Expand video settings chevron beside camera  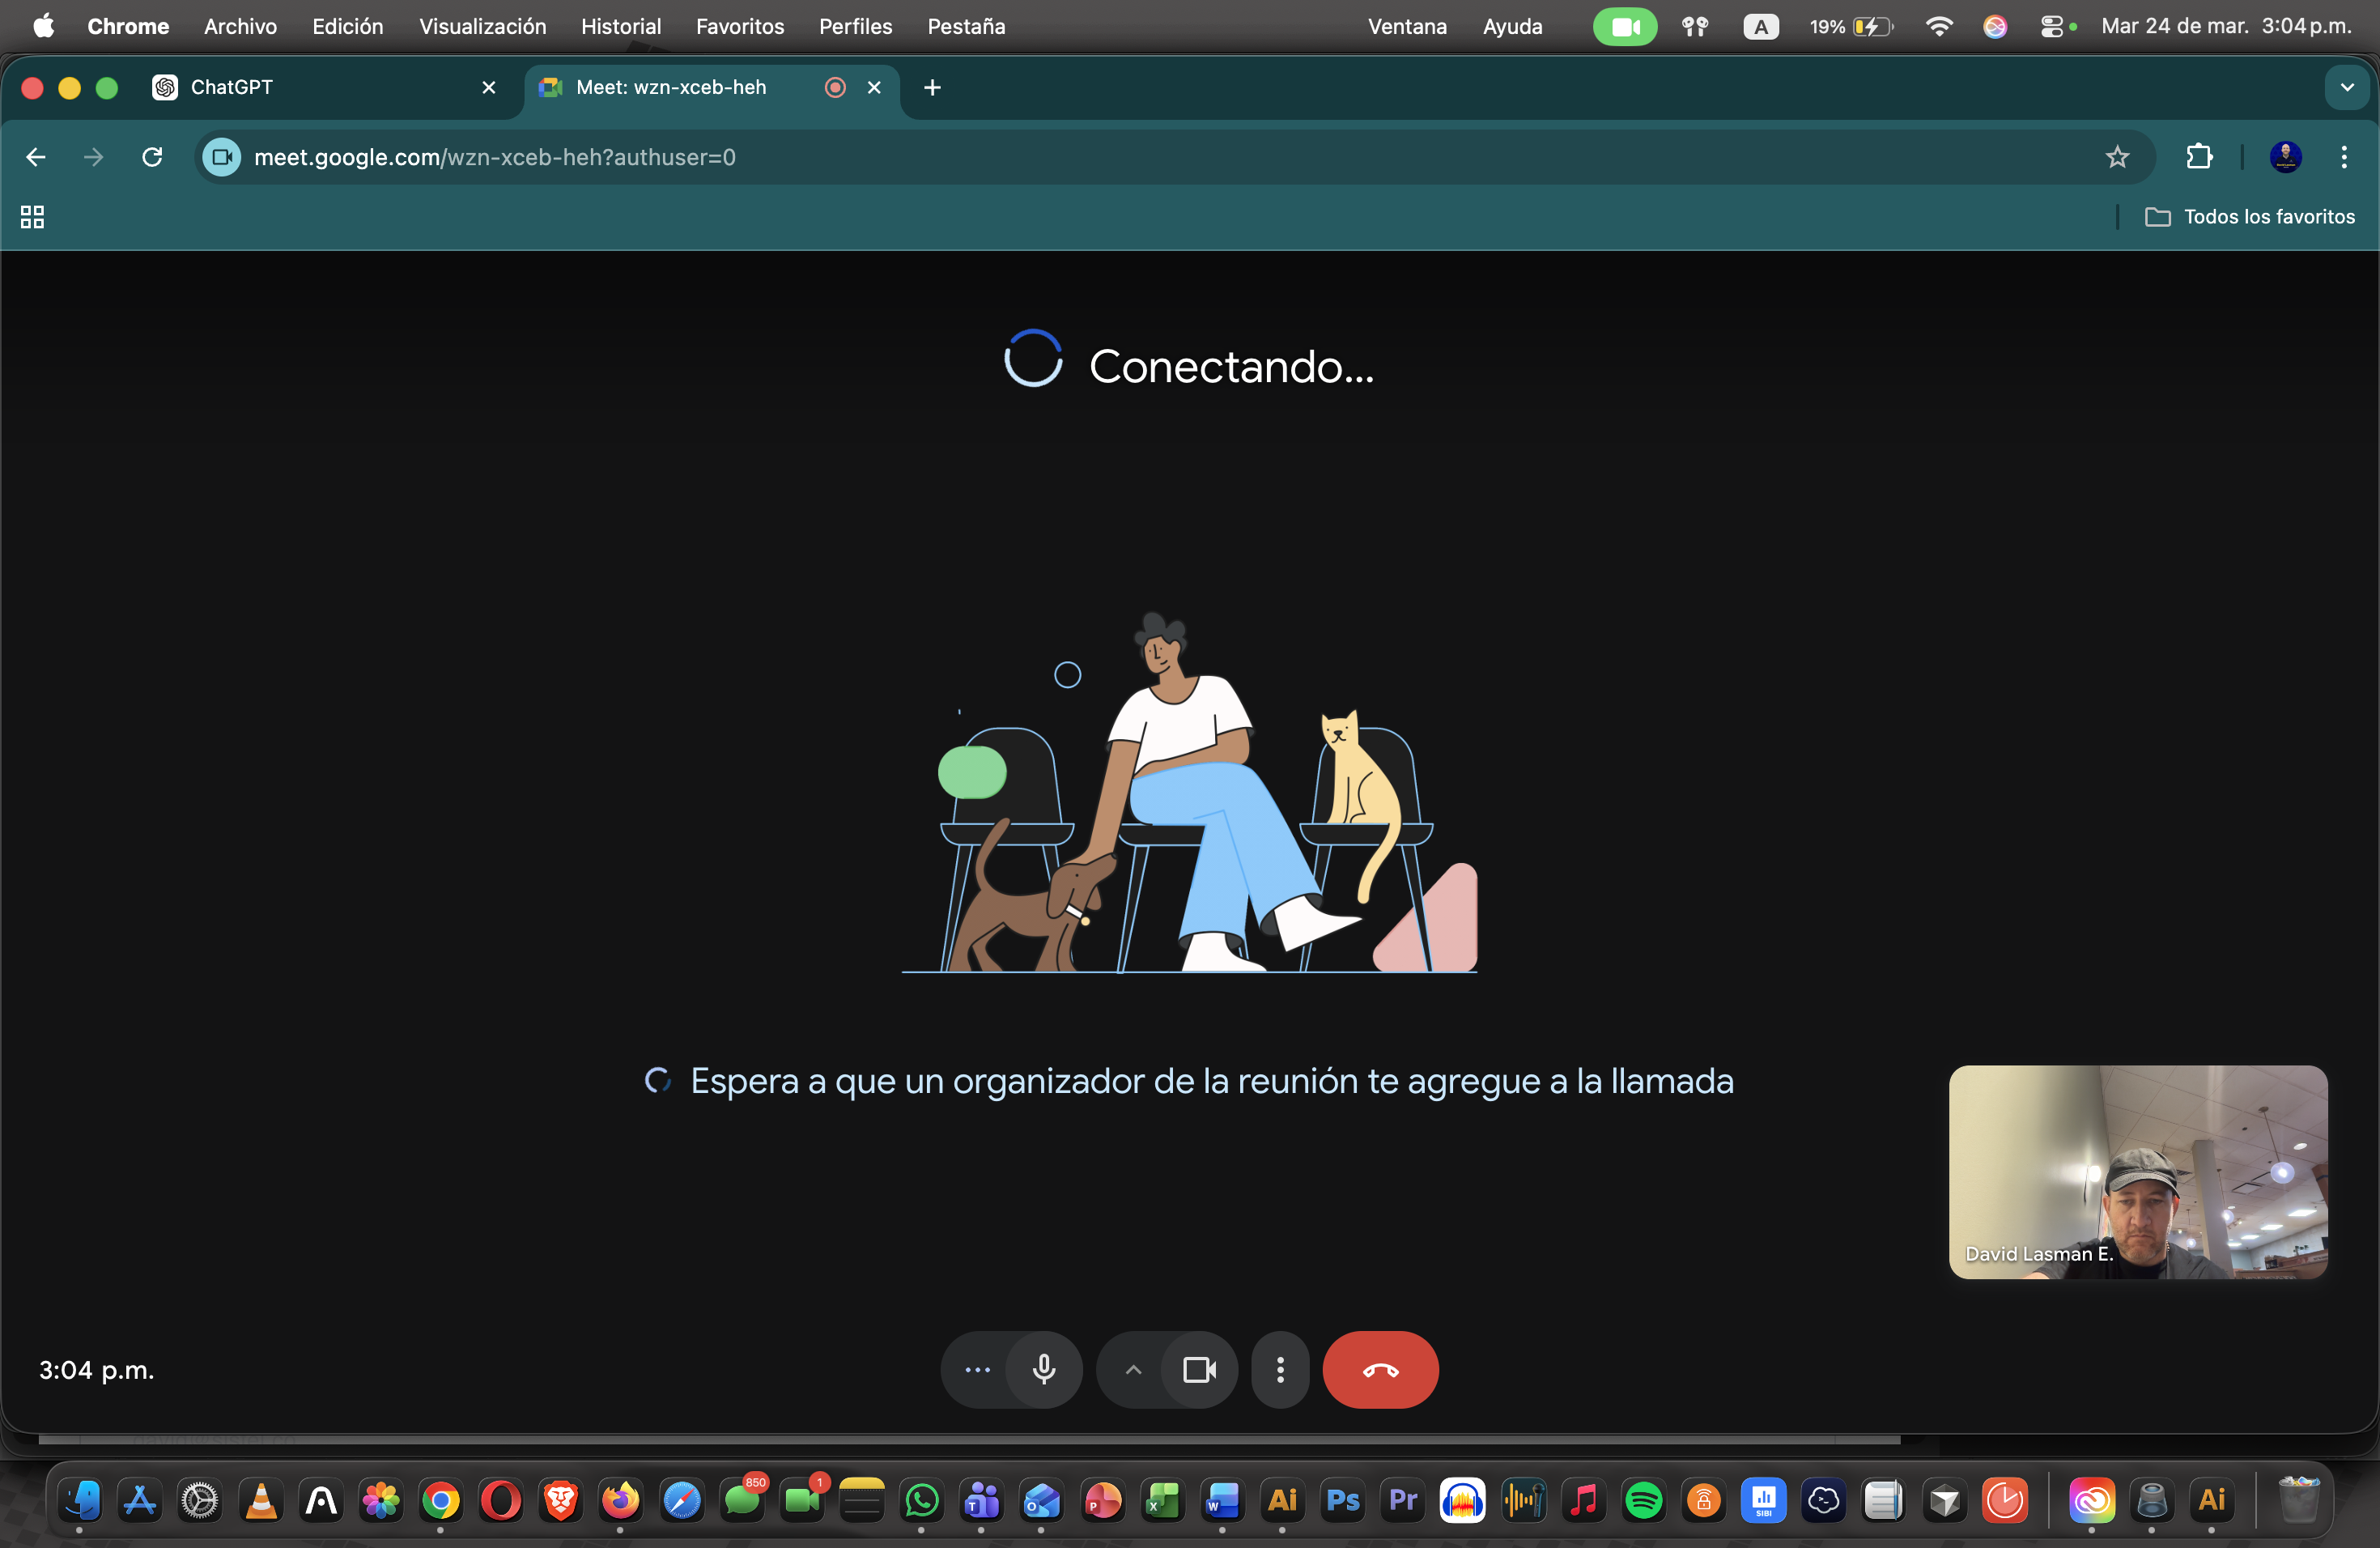pos(1133,1369)
